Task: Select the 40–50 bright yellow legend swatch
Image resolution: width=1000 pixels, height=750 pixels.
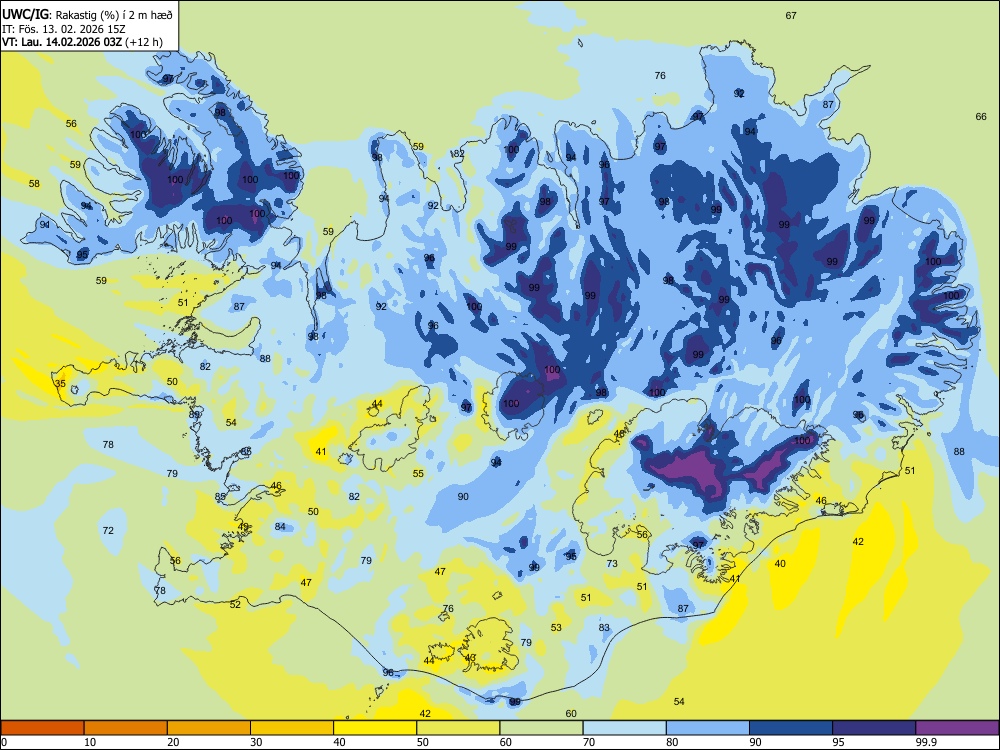Action: (x=375, y=728)
